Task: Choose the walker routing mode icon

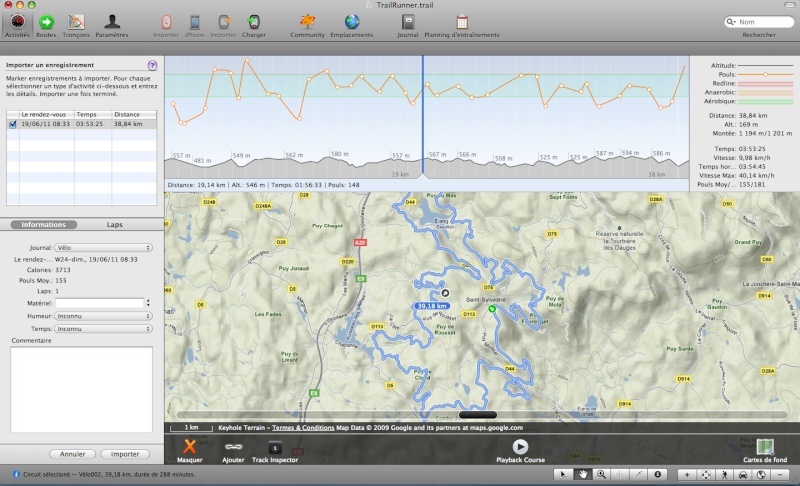Action: pyautogui.click(x=724, y=474)
